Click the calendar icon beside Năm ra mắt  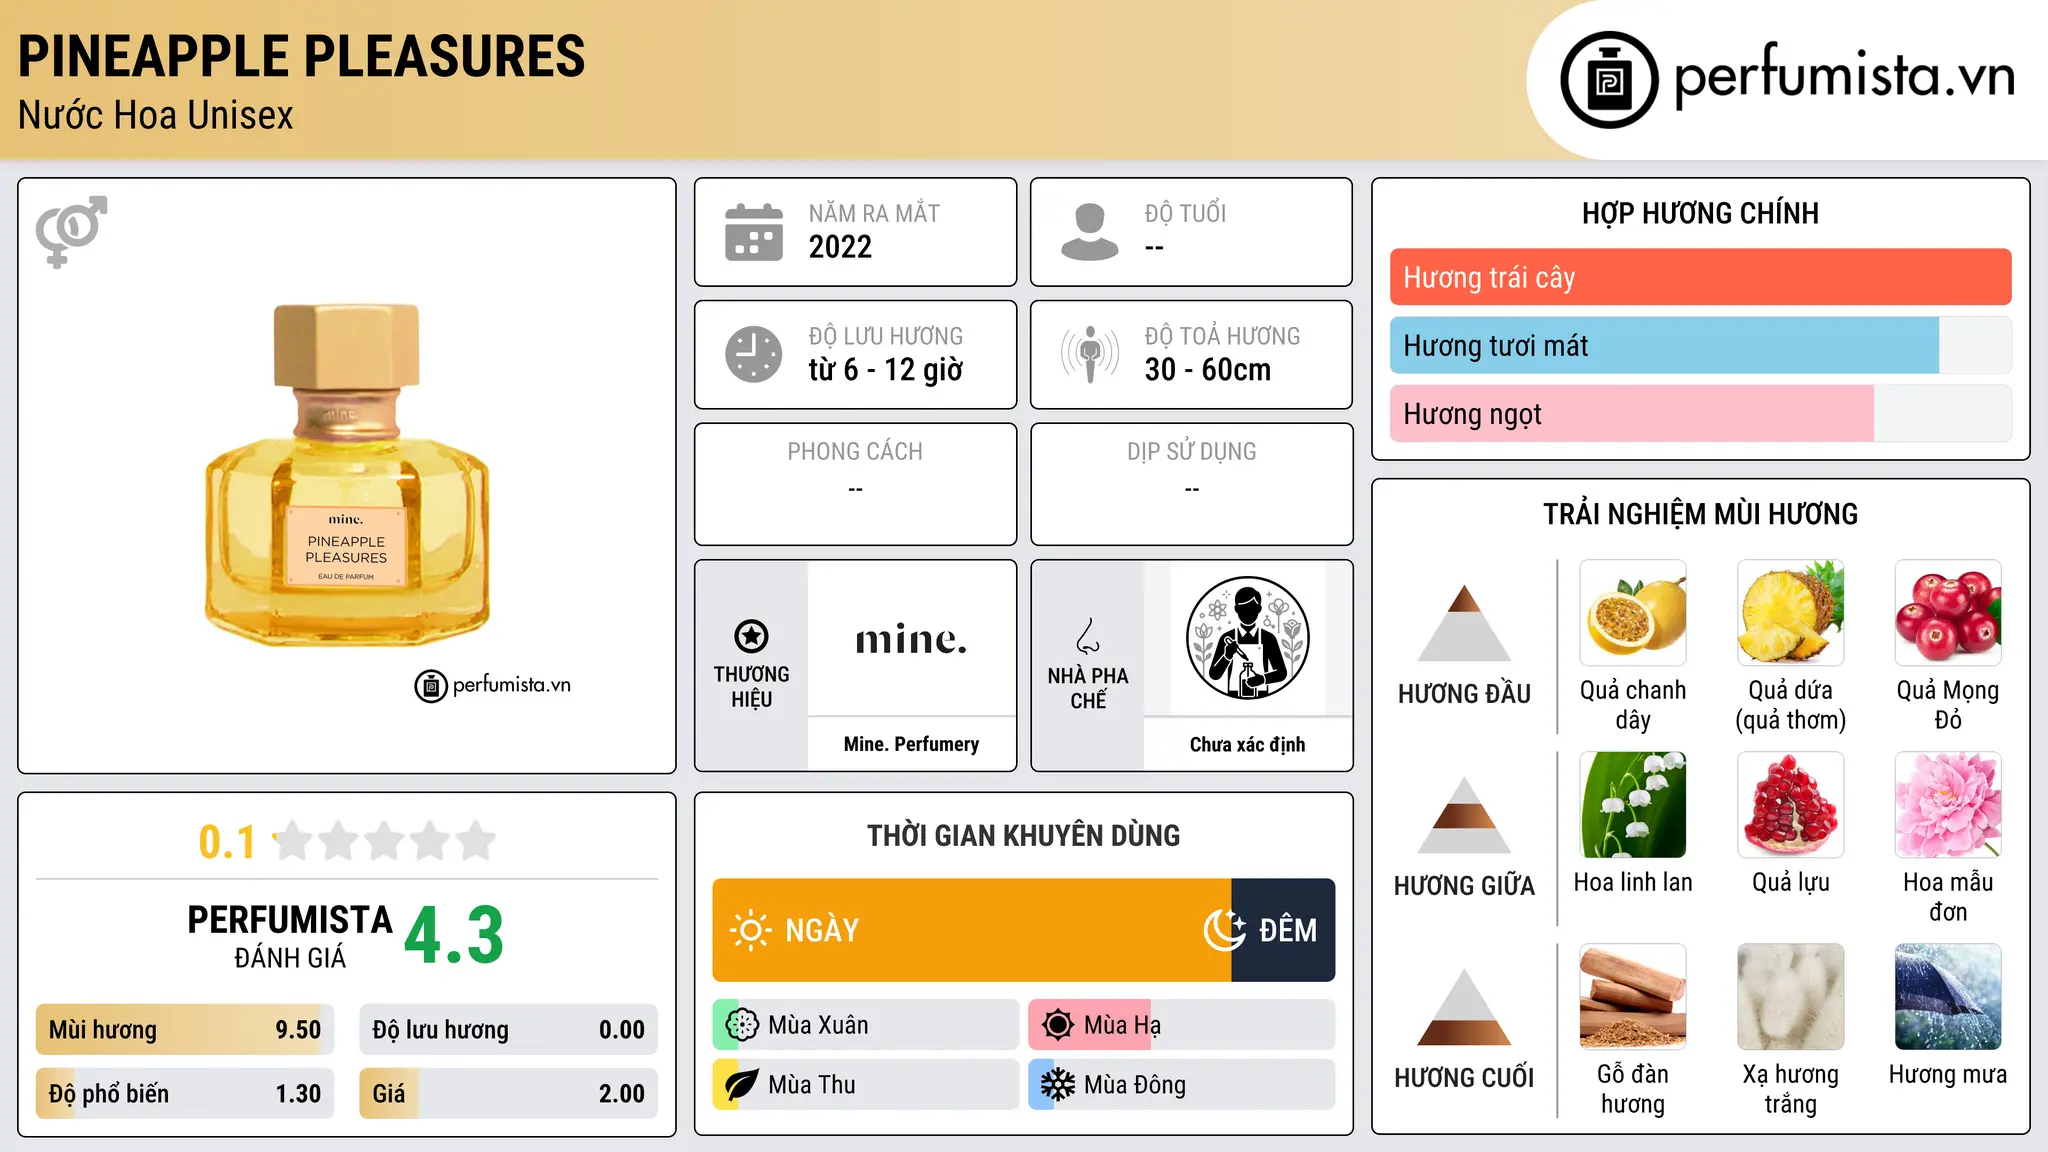click(x=754, y=232)
